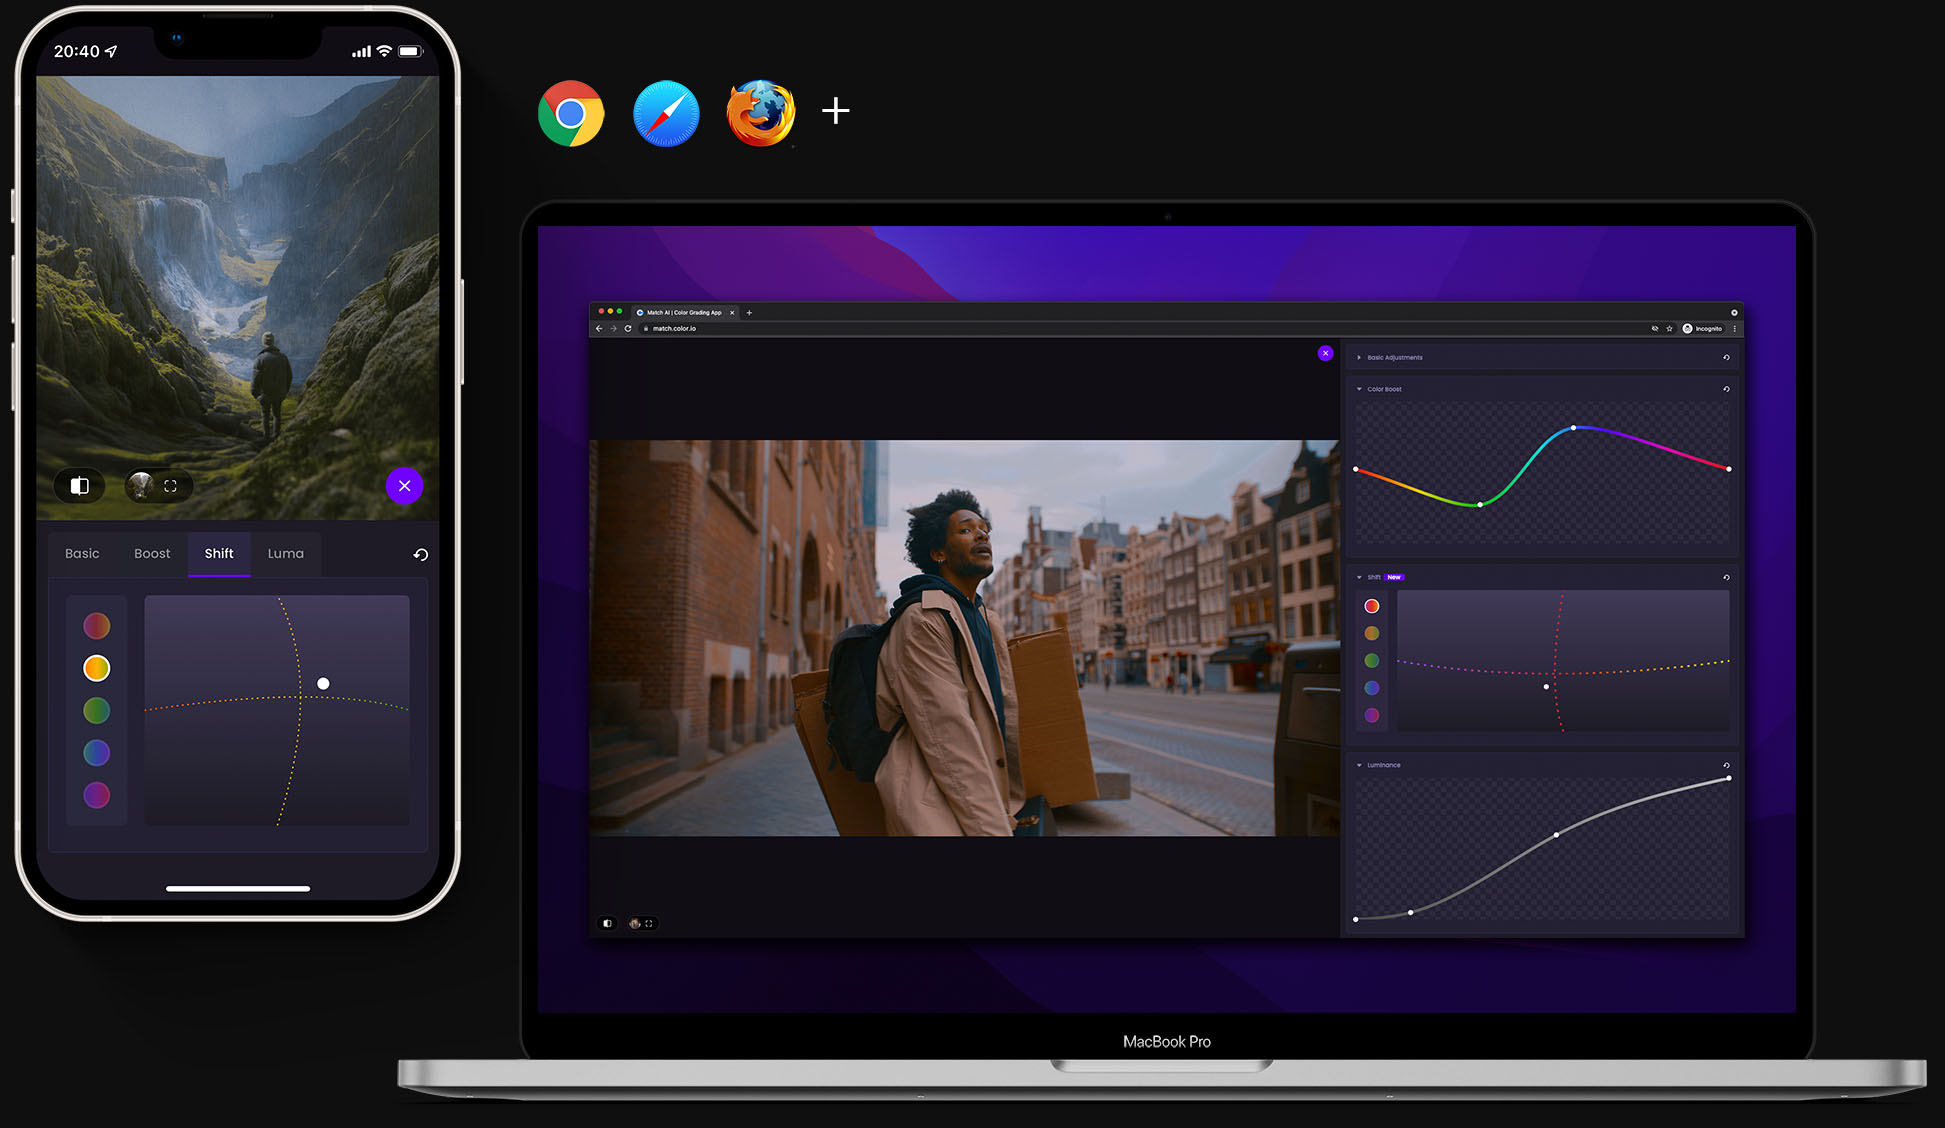Viewport: 1945px width, 1128px height.
Task: Open the Basic tab on phone
Action: pos(82,554)
